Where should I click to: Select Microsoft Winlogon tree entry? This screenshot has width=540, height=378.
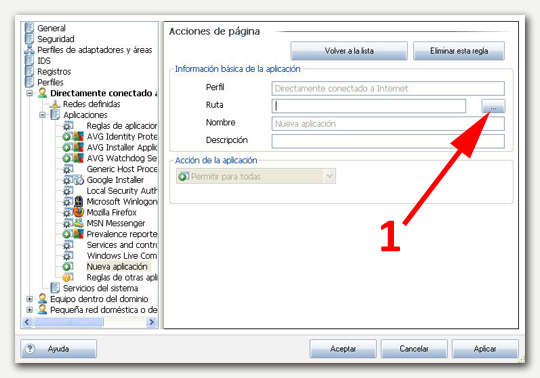tap(122, 202)
